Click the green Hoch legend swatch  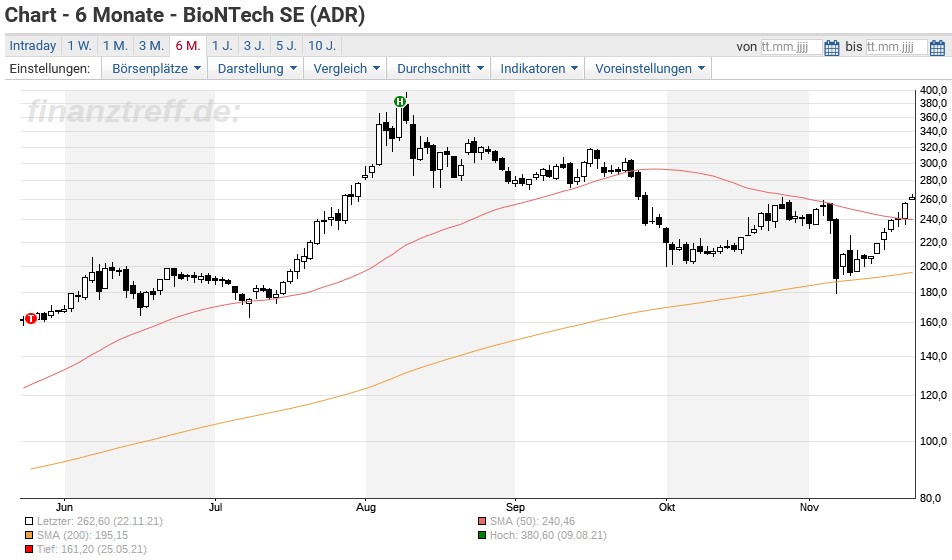click(x=482, y=535)
